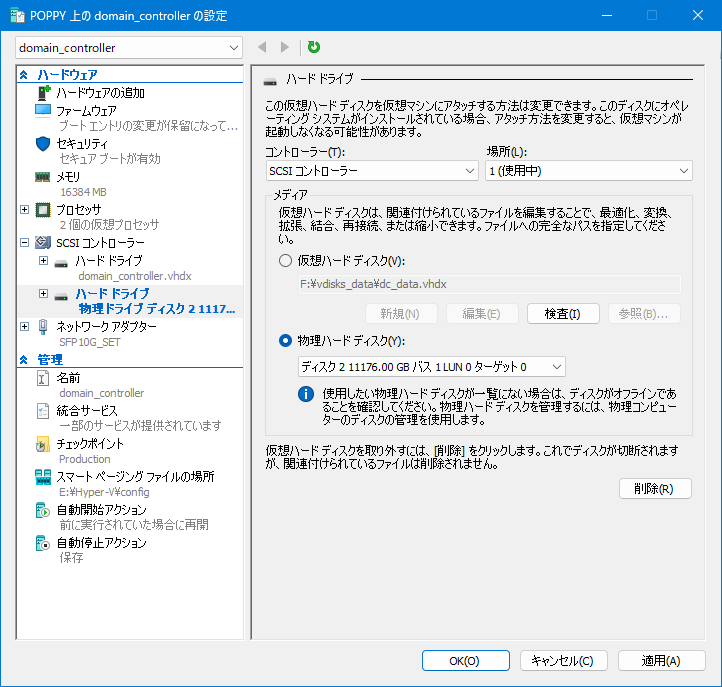Click the 統合サービス icon
722x687 pixels.
point(43,411)
